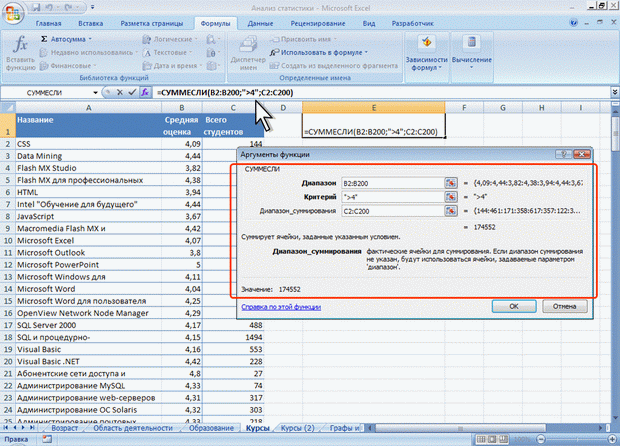620x446 pixels.
Task: Collapse dialog via Диапазон range selector icon
Action: pyautogui.click(x=450, y=183)
